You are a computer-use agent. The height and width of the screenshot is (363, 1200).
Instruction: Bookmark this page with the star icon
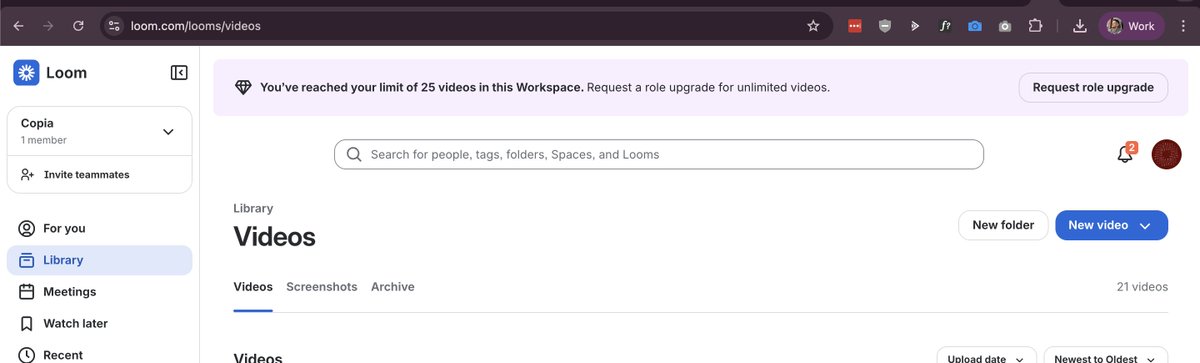tap(813, 26)
